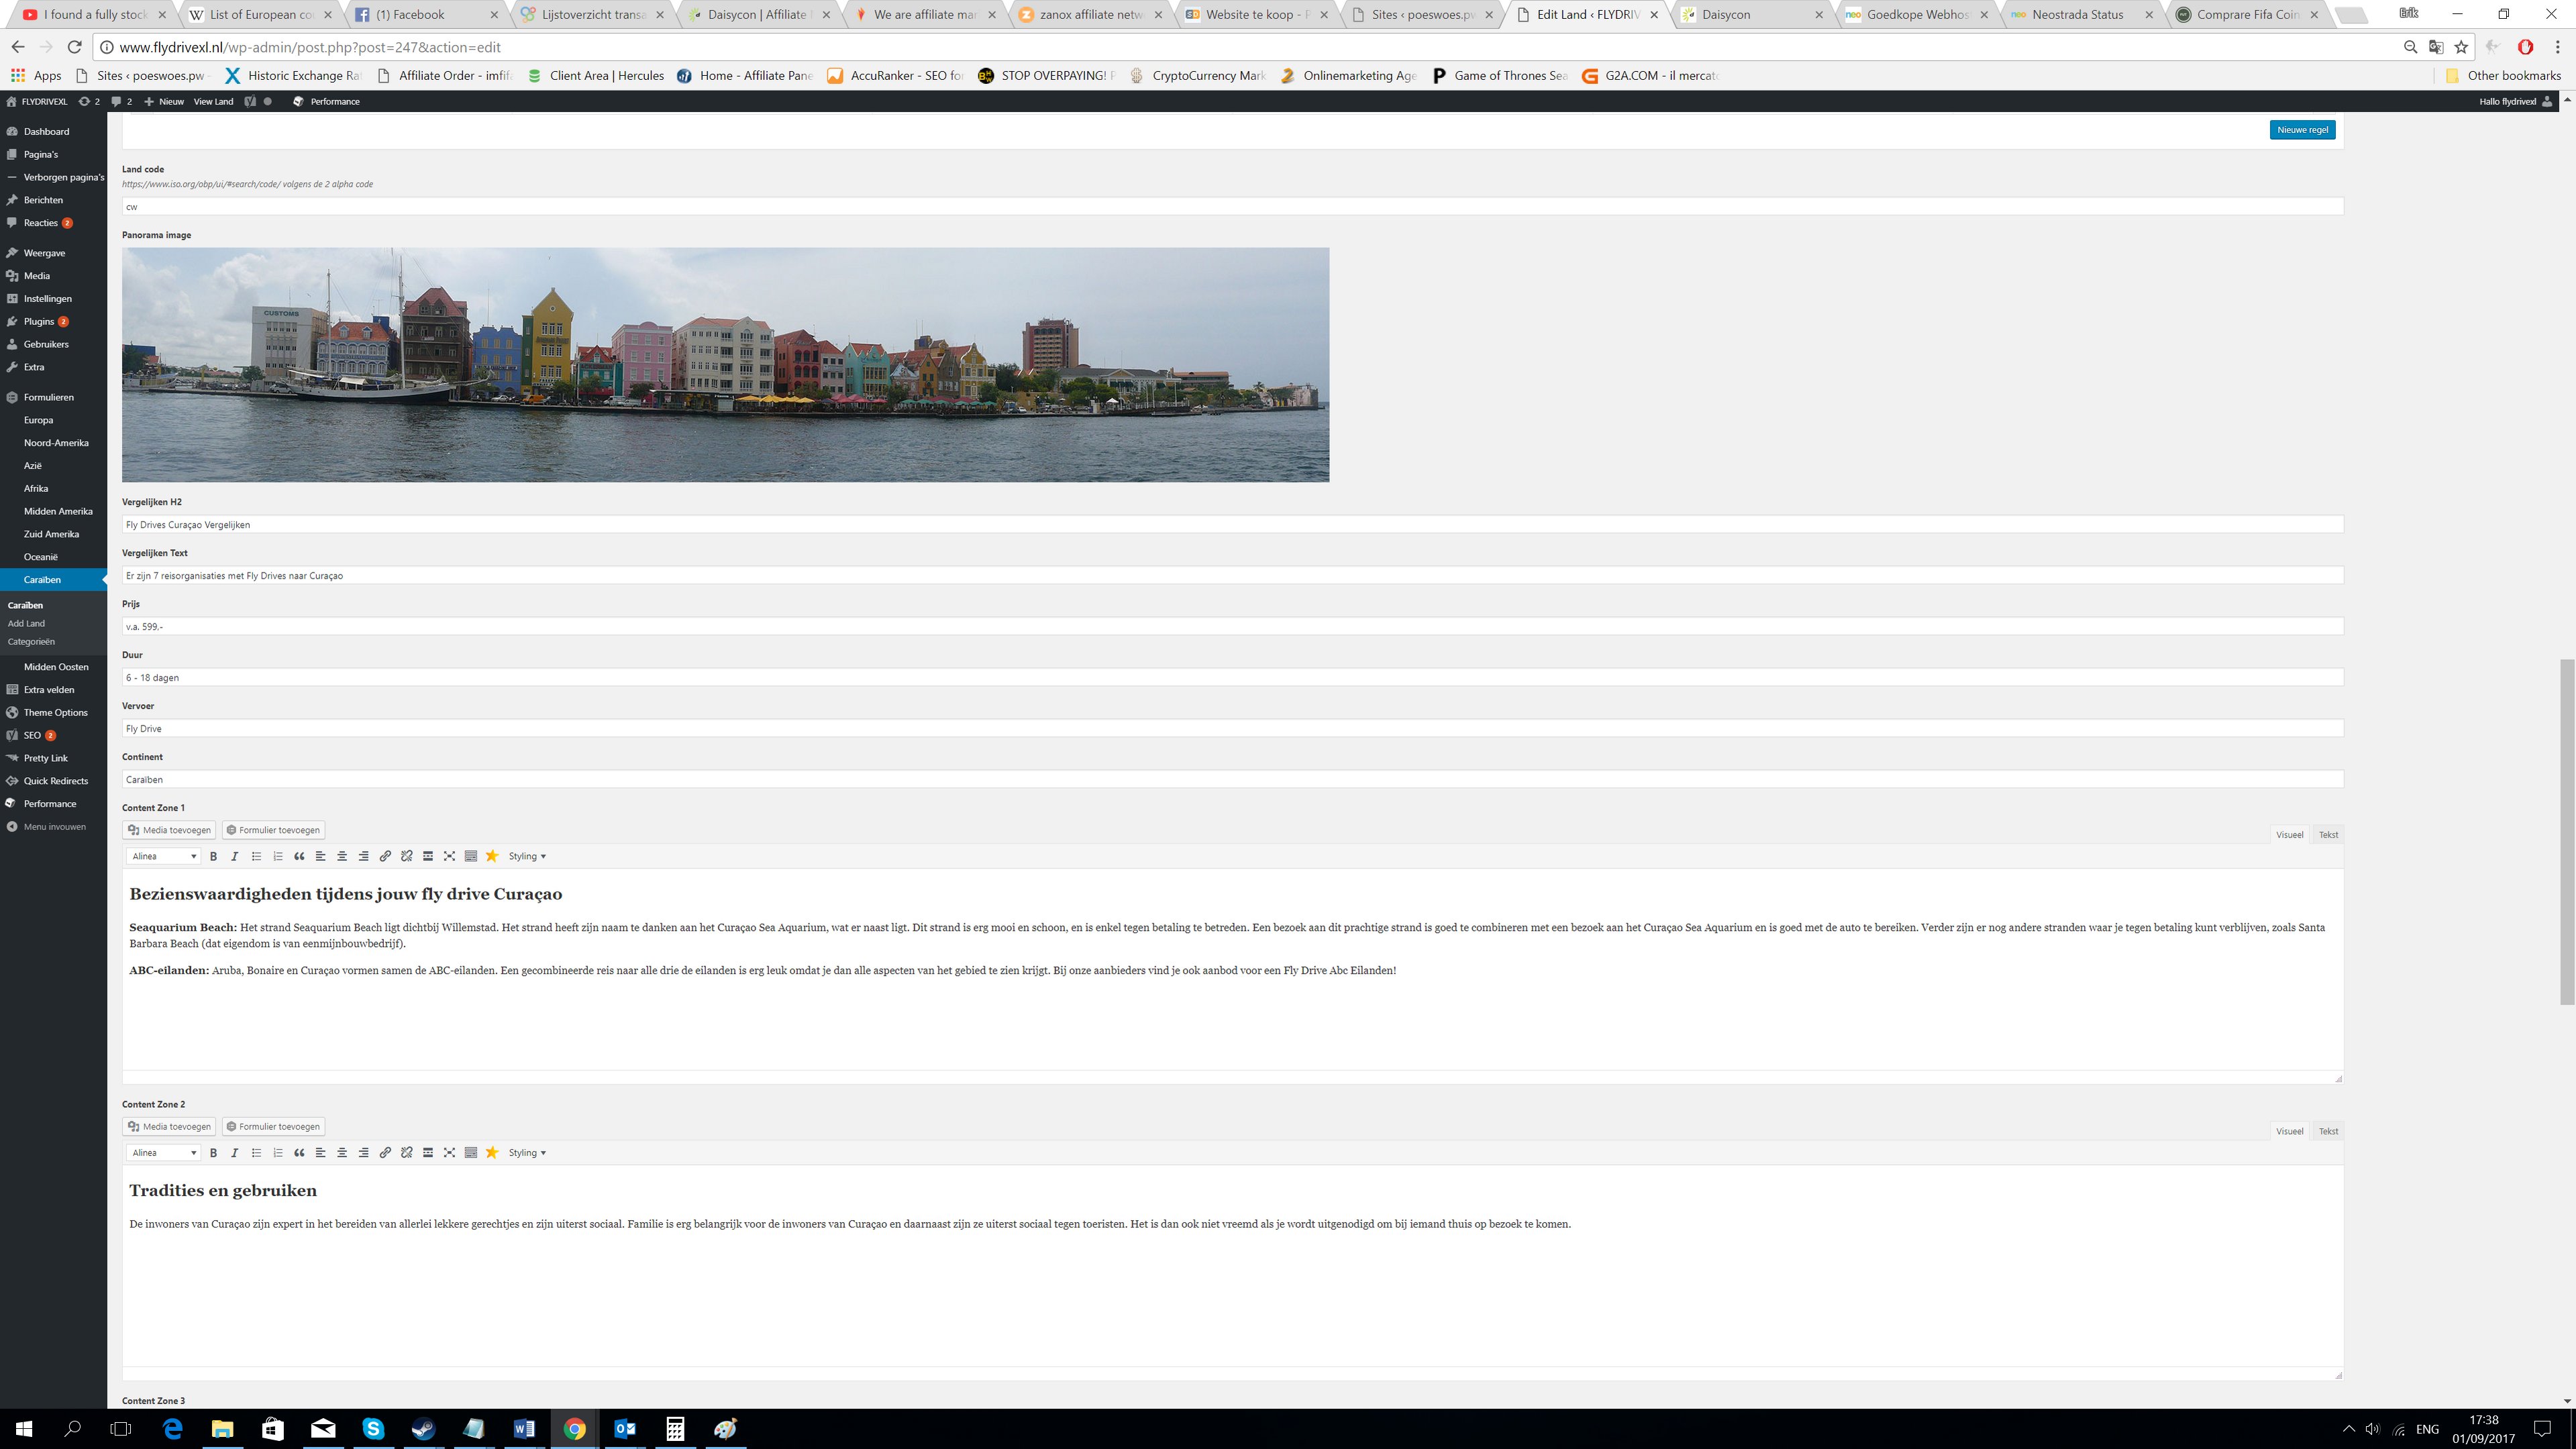2576x1449 pixels.
Task: Open Midden Oosten menu item
Action: (56, 667)
